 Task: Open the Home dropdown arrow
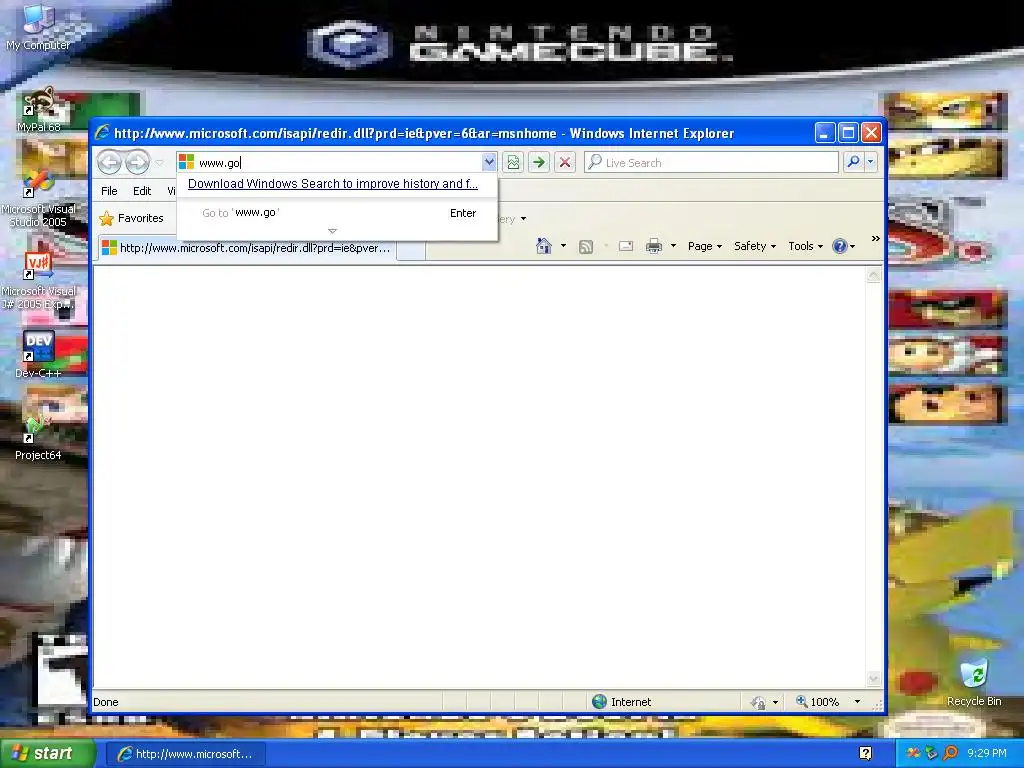pos(564,246)
